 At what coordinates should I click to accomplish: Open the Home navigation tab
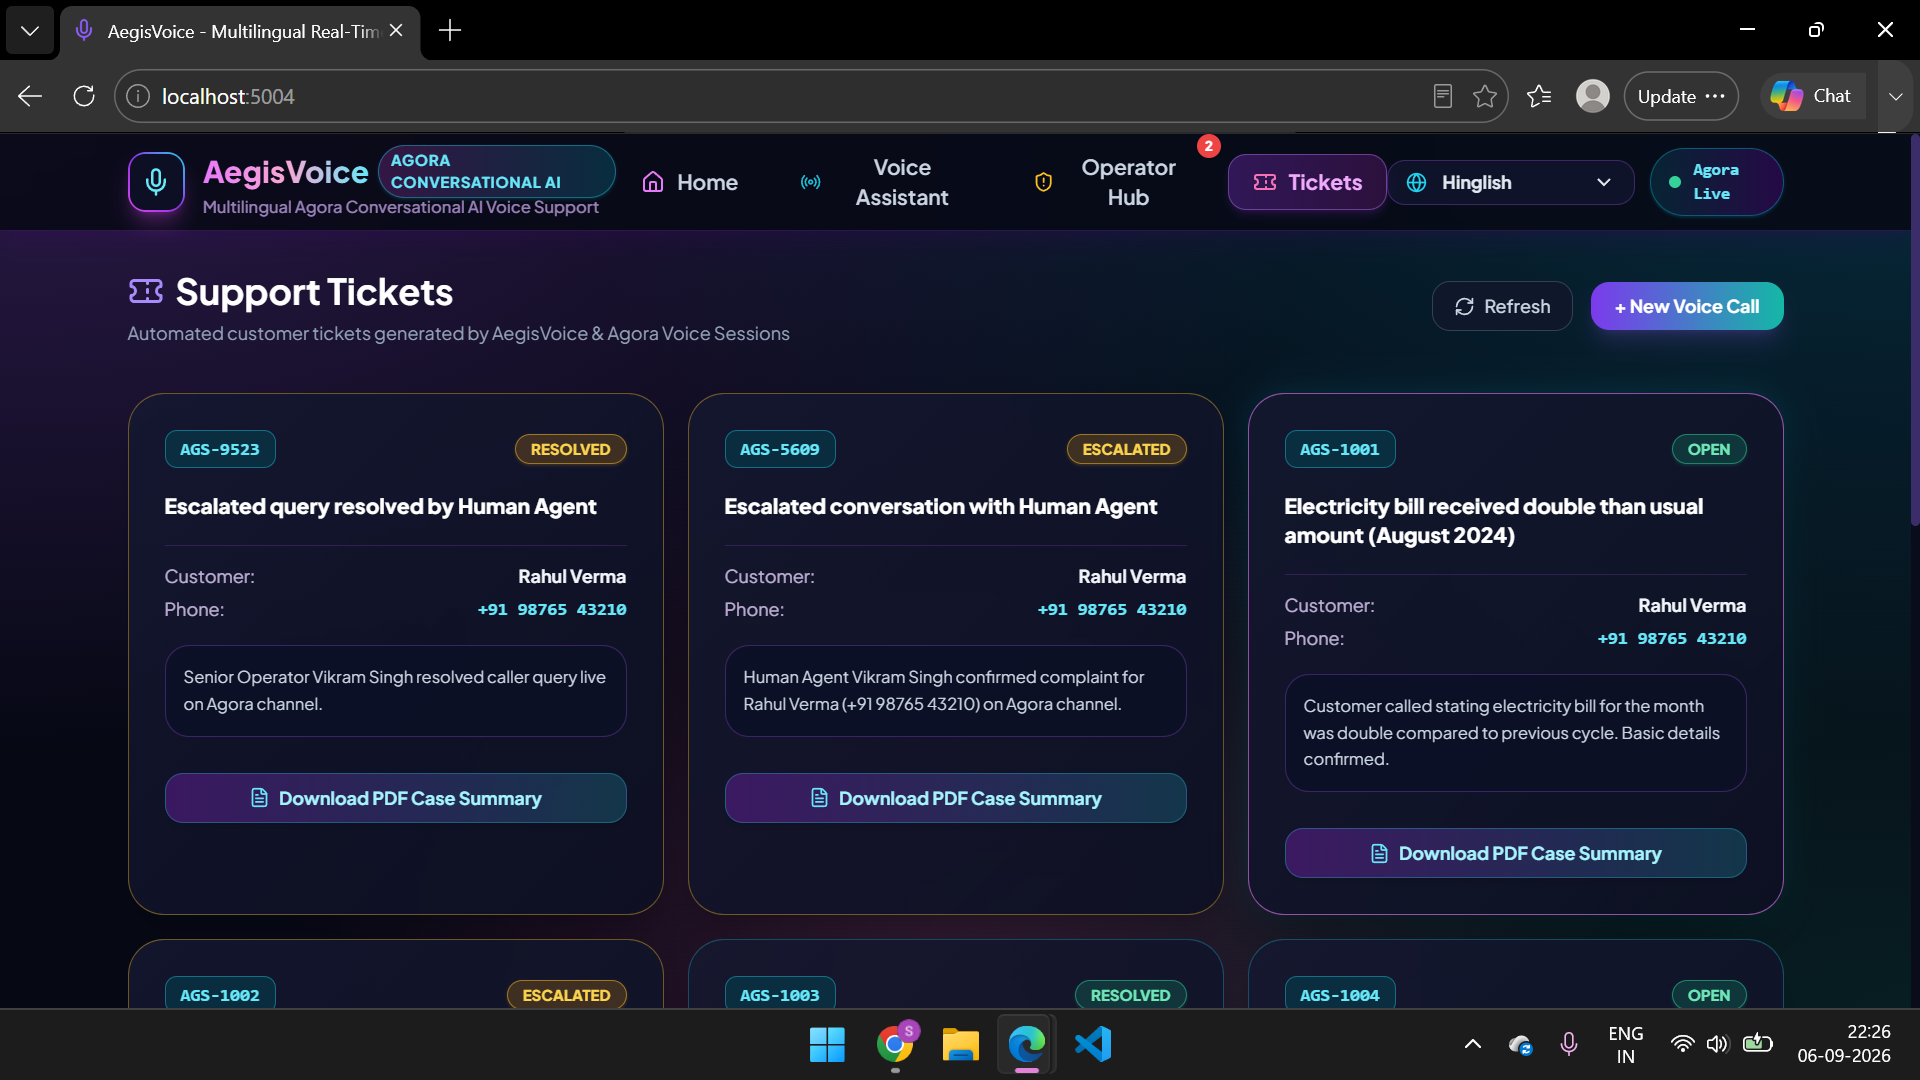[x=690, y=182]
